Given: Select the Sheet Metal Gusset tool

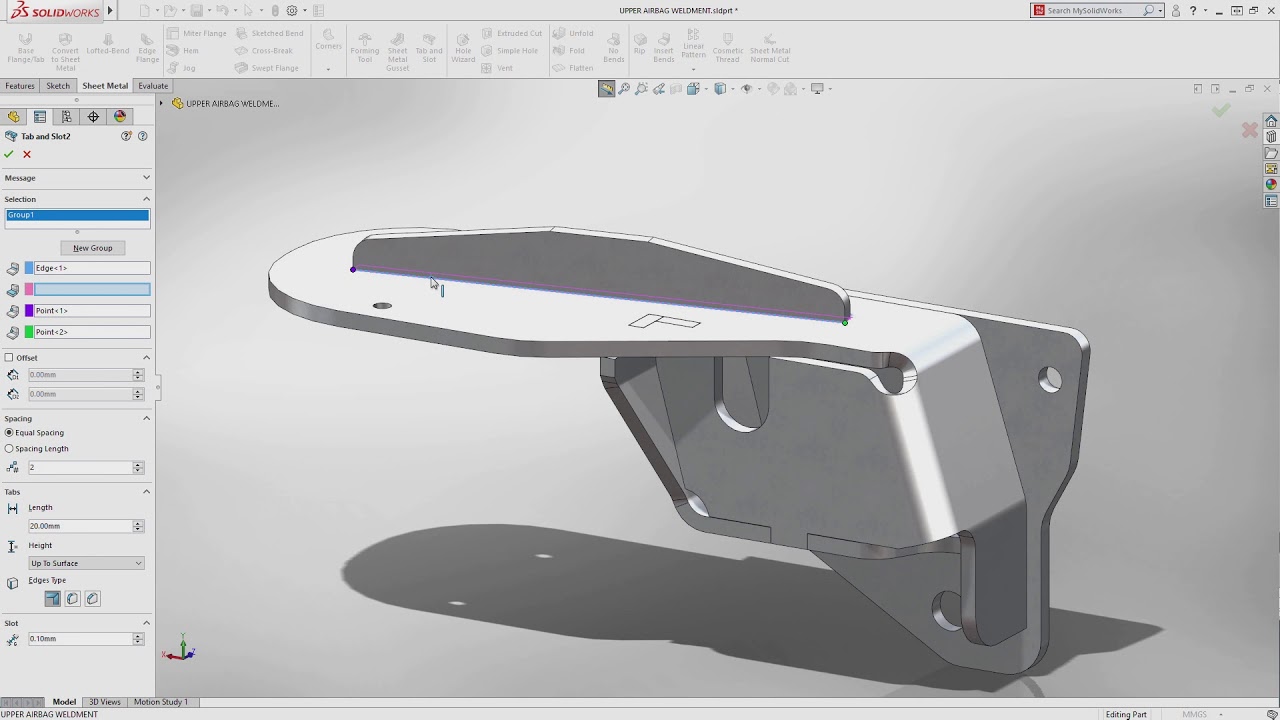Looking at the screenshot, I should pyautogui.click(x=398, y=51).
